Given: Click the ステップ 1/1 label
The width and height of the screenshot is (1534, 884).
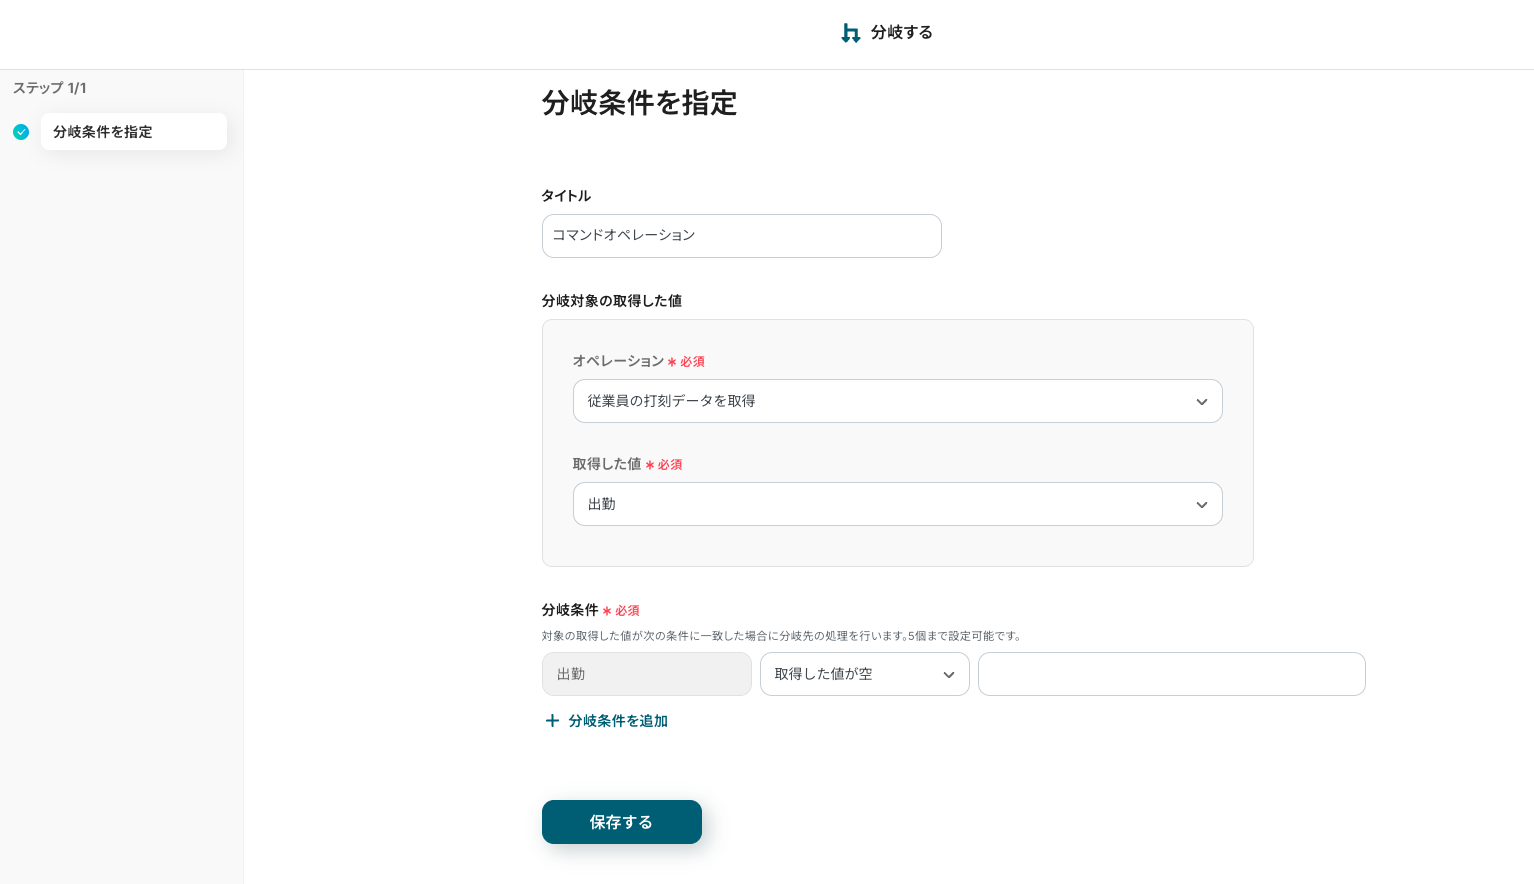Looking at the screenshot, I should pyautogui.click(x=50, y=88).
